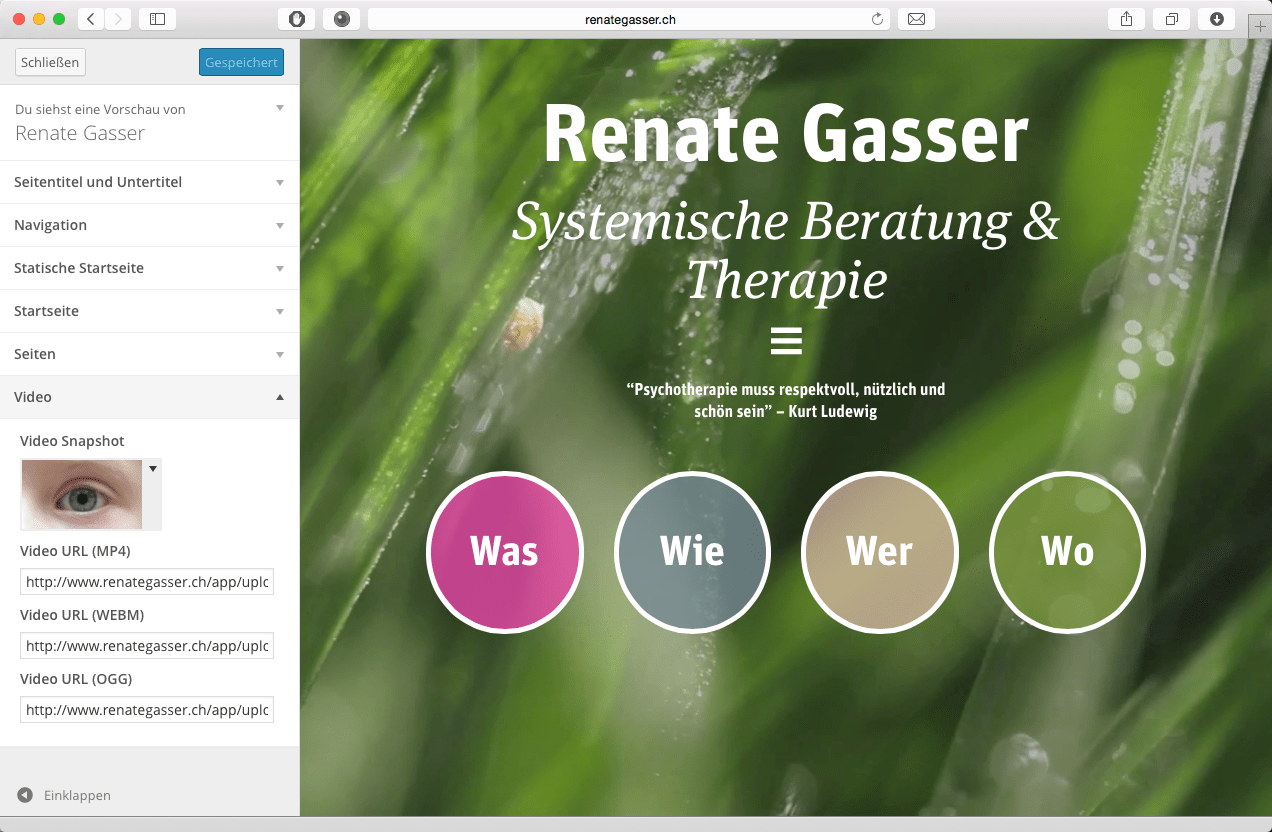The height and width of the screenshot is (832, 1272).
Task: Toggle the Safari sidebar icon
Action: tap(157, 19)
